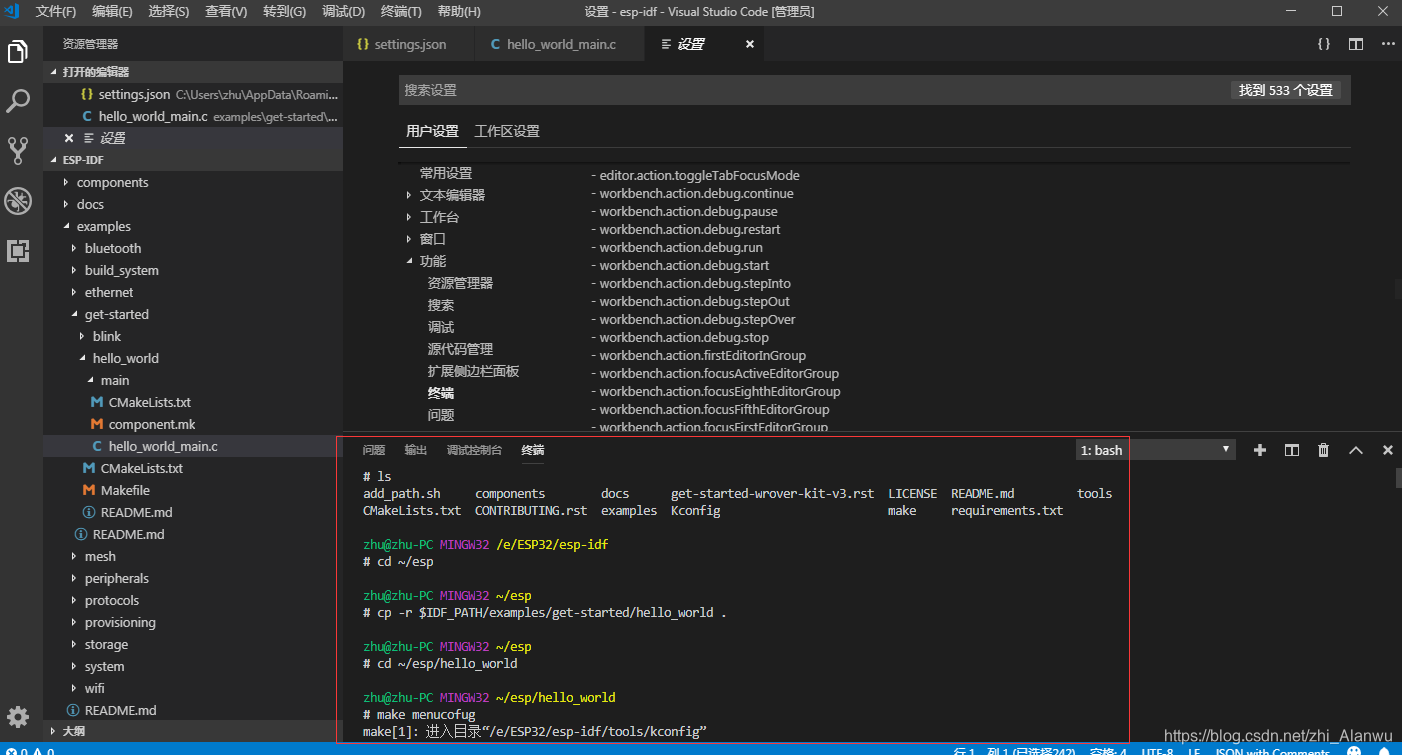The height and width of the screenshot is (755, 1402).
Task: Open the 编辑(E) menu
Action: (x=112, y=11)
